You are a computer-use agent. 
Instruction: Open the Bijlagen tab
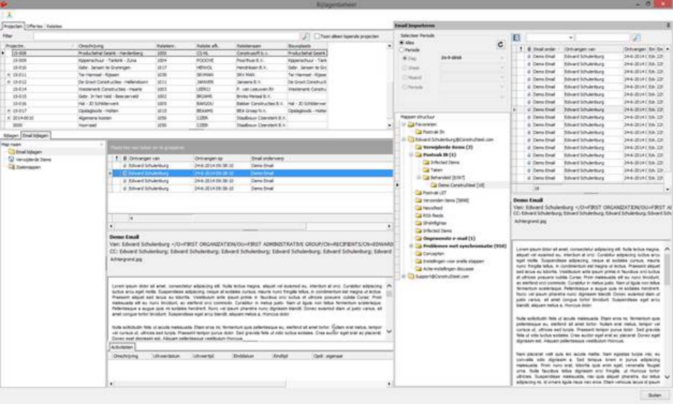tap(11, 136)
